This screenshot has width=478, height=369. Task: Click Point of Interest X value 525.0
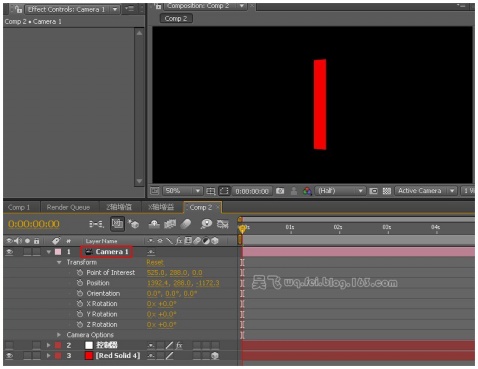(x=156, y=273)
